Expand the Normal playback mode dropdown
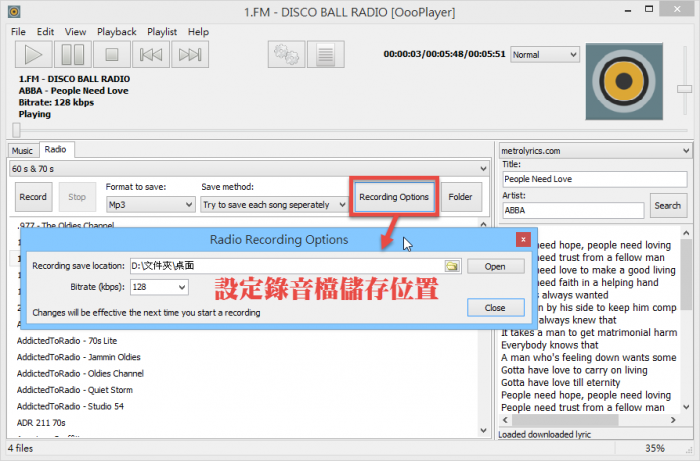This screenshot has width=700, height=461. 545,55
